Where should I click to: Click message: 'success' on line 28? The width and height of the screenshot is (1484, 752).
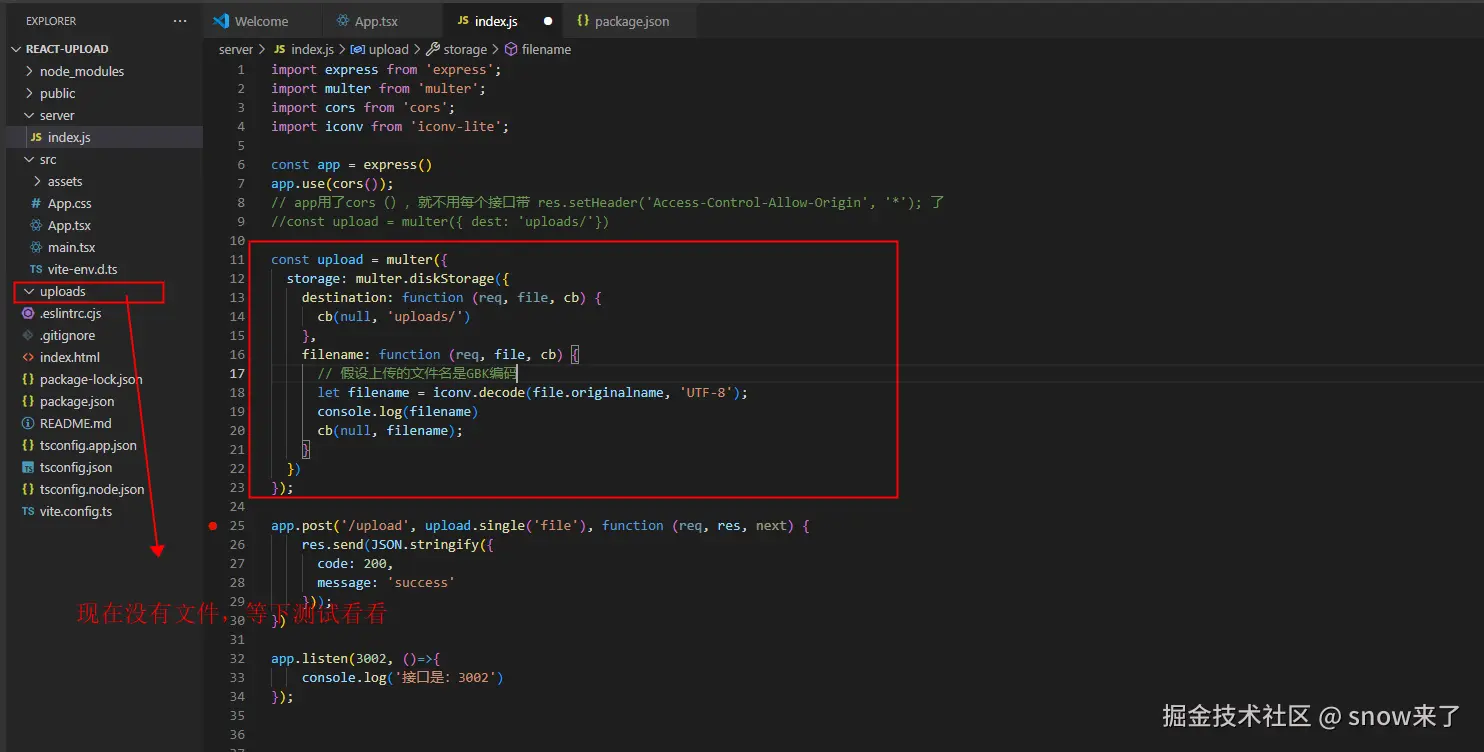coord(386,582)
